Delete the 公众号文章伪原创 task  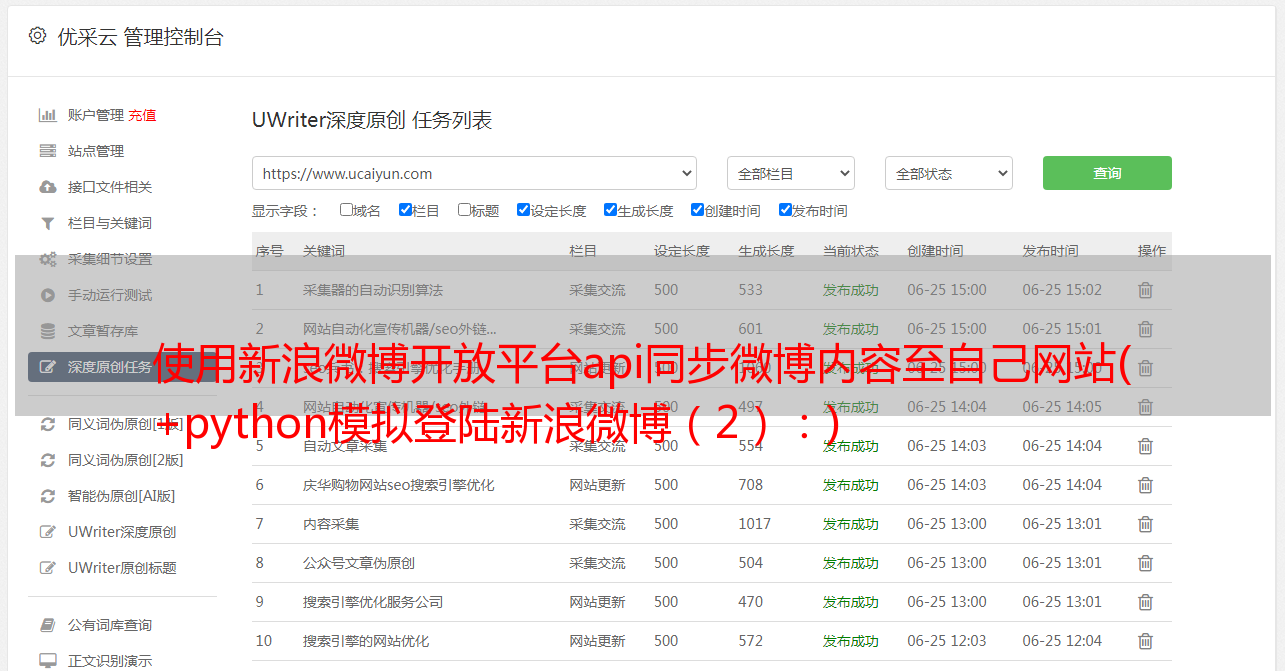click(1146, 563)
